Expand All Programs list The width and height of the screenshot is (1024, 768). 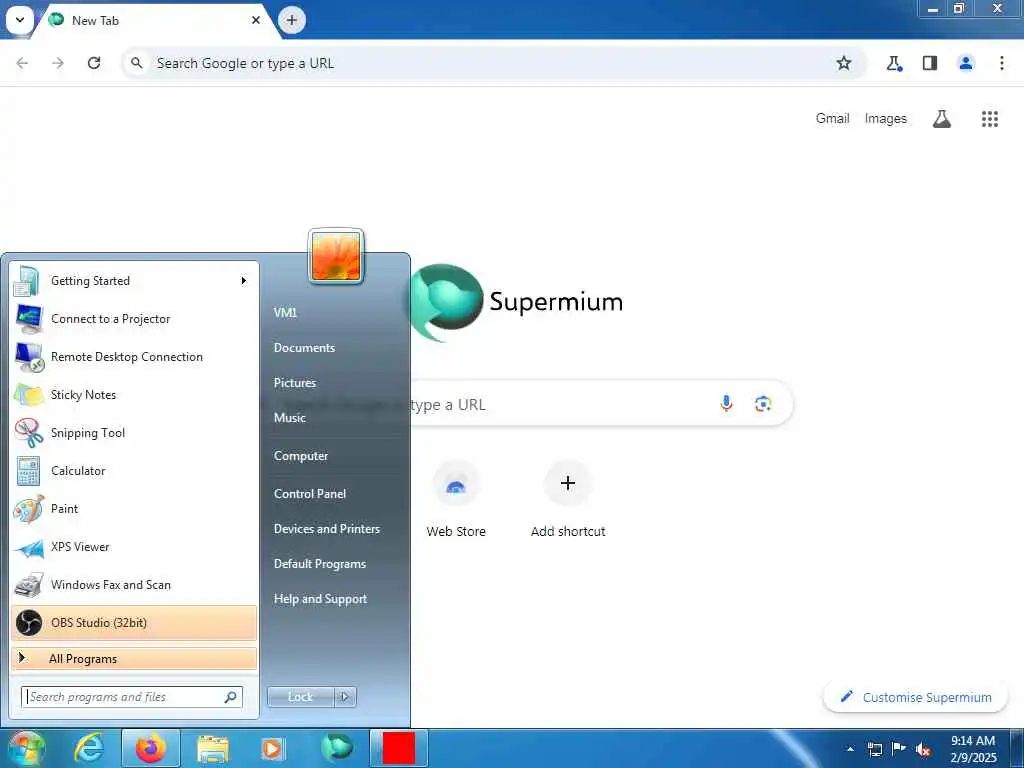coord(134,658)
